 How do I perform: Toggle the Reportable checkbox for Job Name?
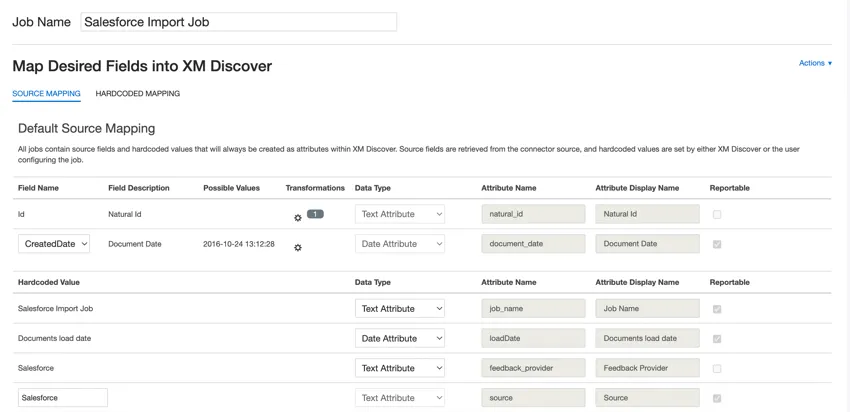coord(717,309)
